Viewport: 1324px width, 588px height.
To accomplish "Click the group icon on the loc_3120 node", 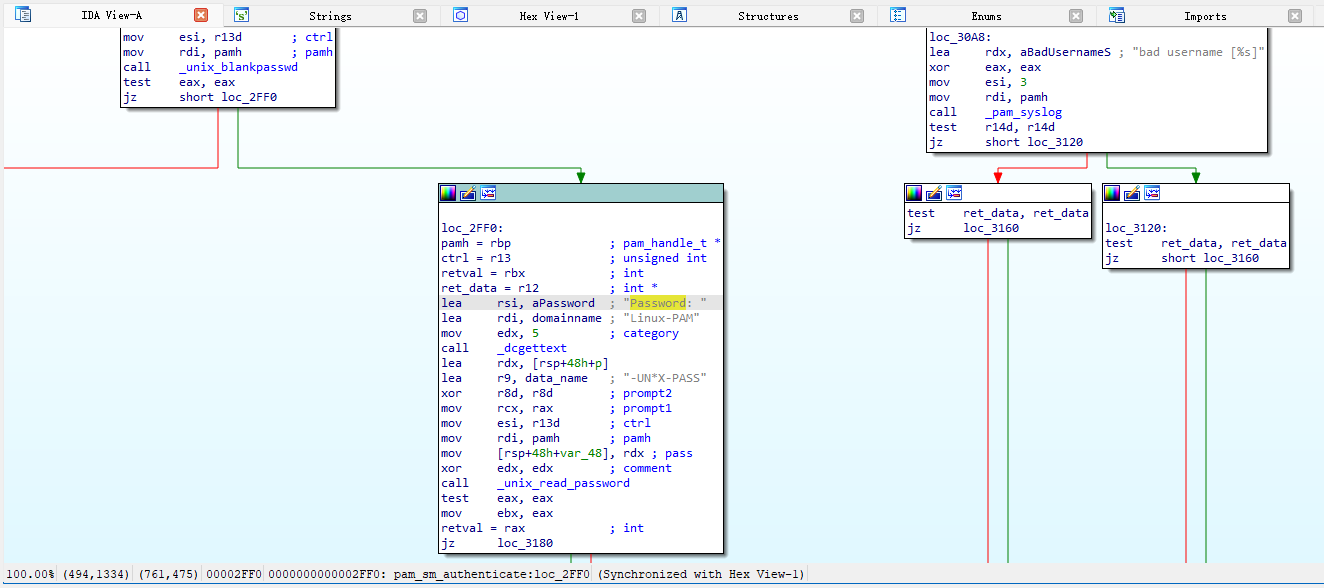I will 1152,193.
